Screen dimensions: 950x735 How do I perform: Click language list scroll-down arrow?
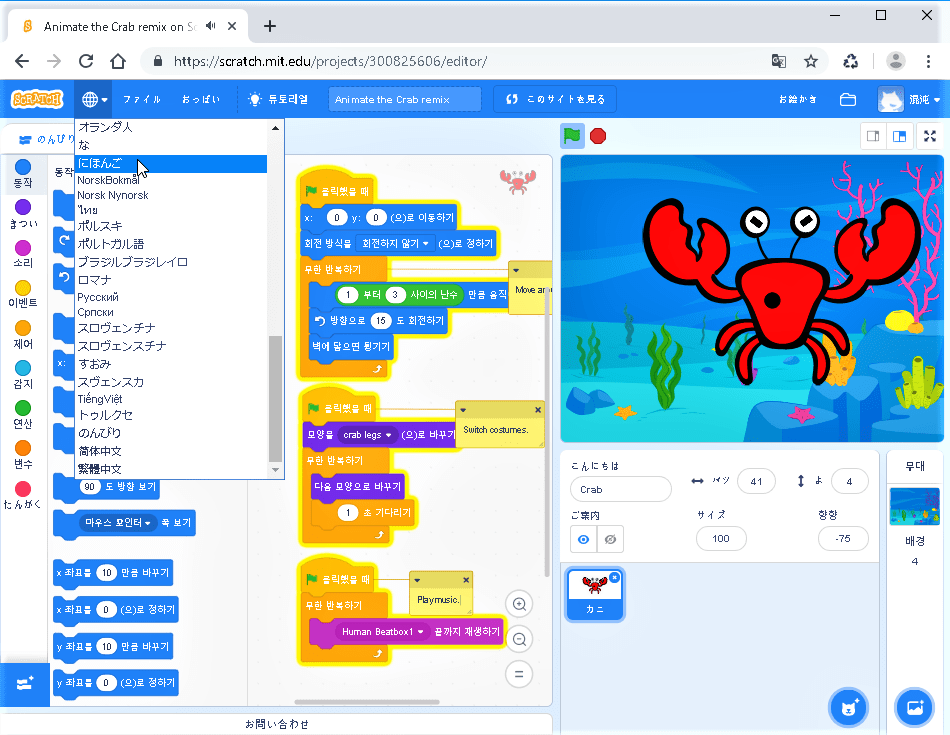coord(276,470)
